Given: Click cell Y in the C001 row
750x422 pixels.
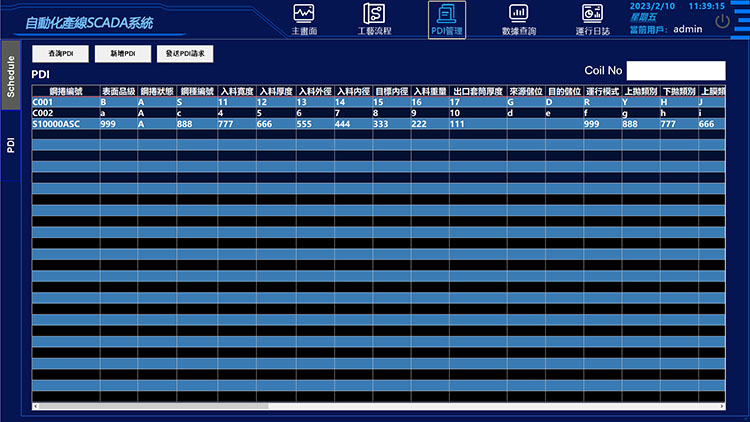Looking at the screenshot, I should [x=641, y=102].
